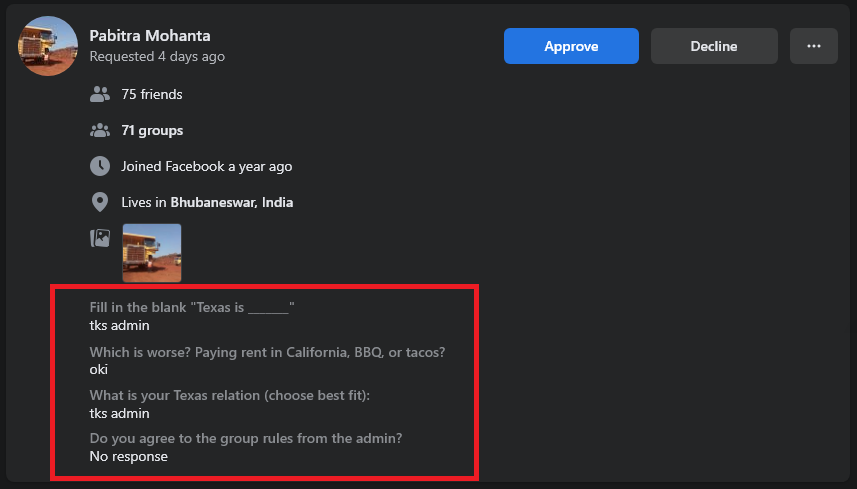Viewport: 857px width, 489px height.
Task: Select the clock icon beside Joined Facebook
Action: 99,166
